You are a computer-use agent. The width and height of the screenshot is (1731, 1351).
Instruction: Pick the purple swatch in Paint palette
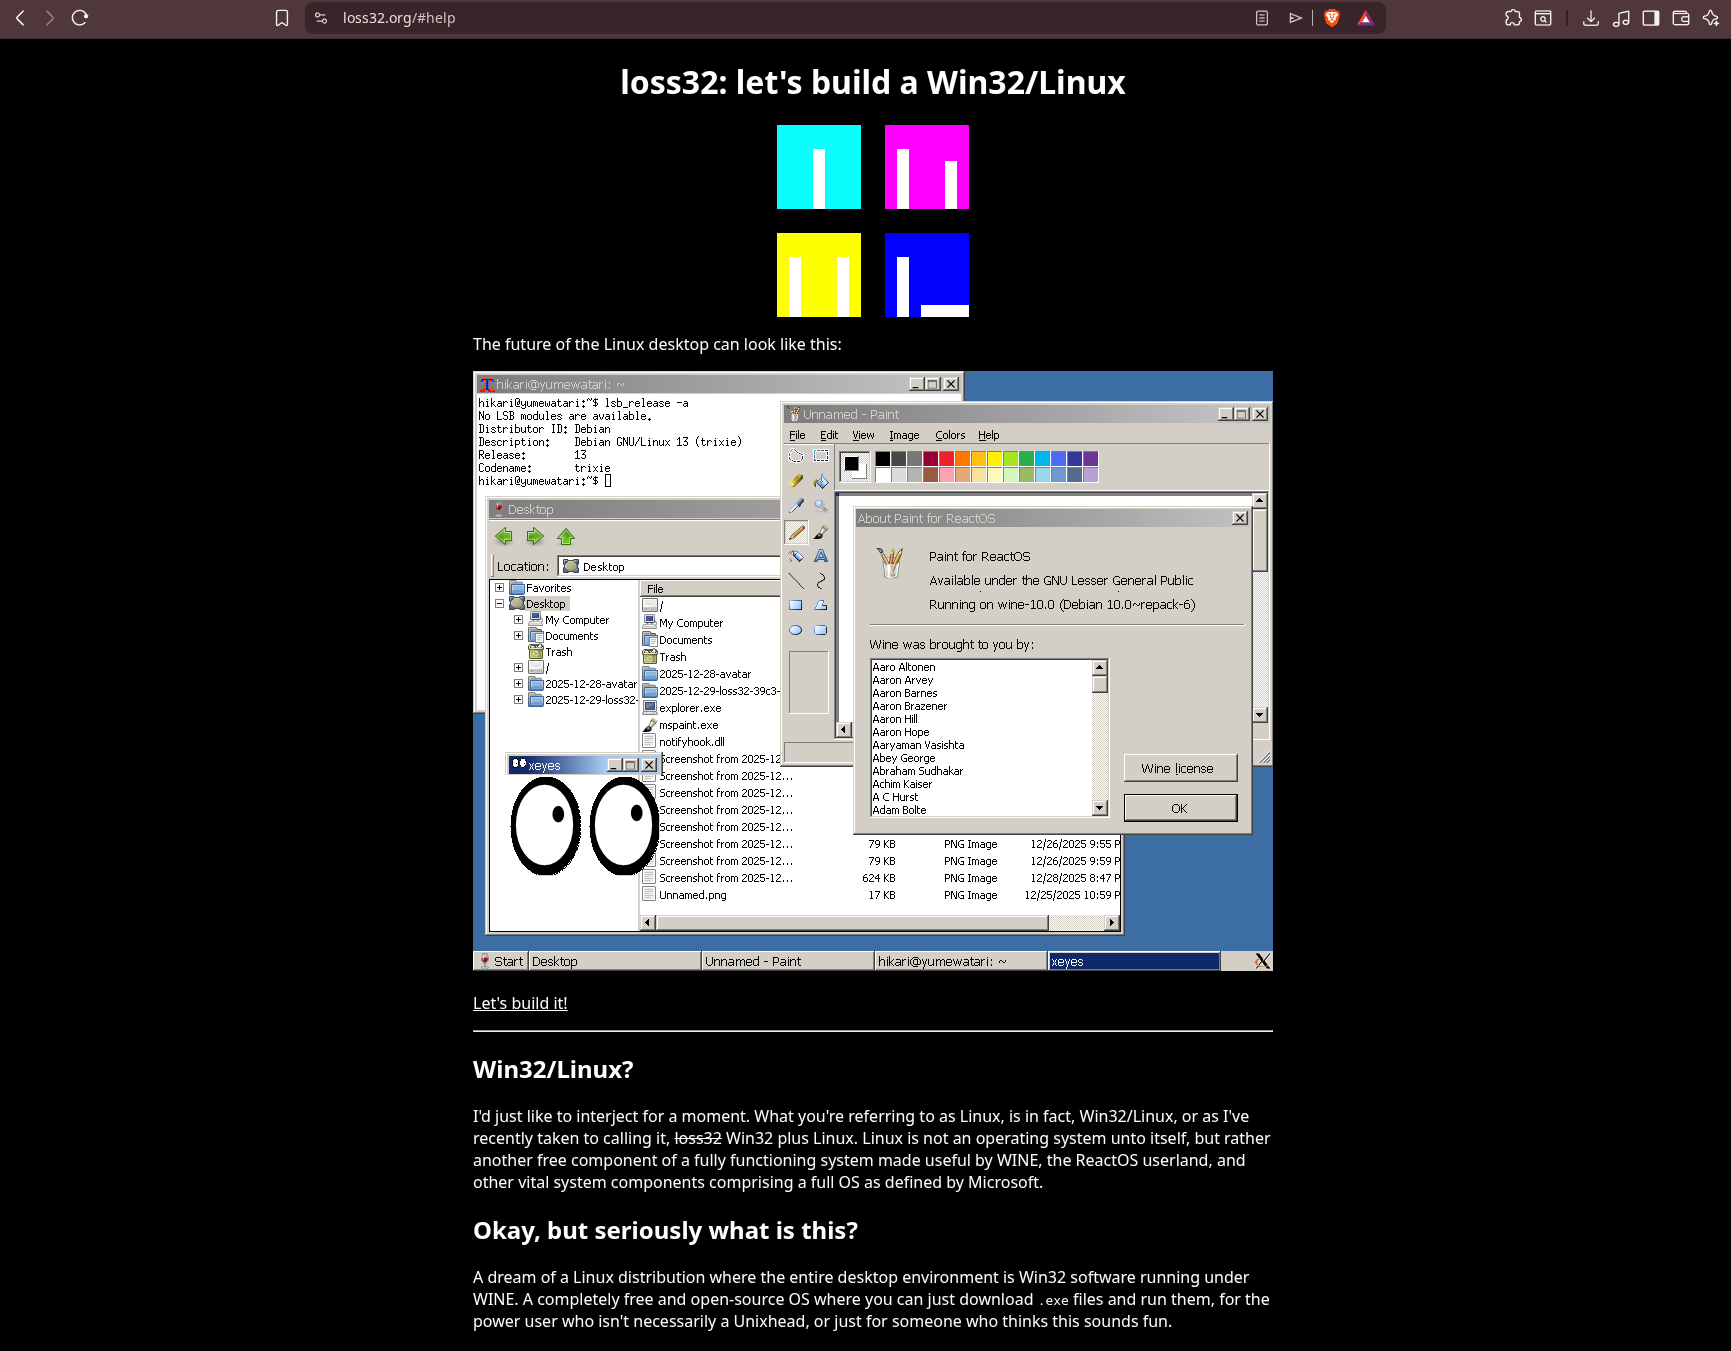[1091, 459]
